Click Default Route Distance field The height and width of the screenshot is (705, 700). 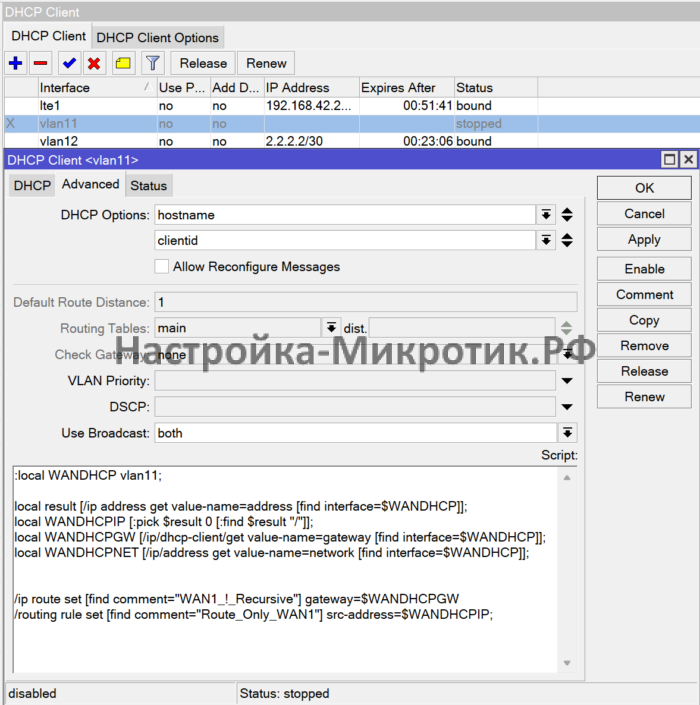point(366,302)
